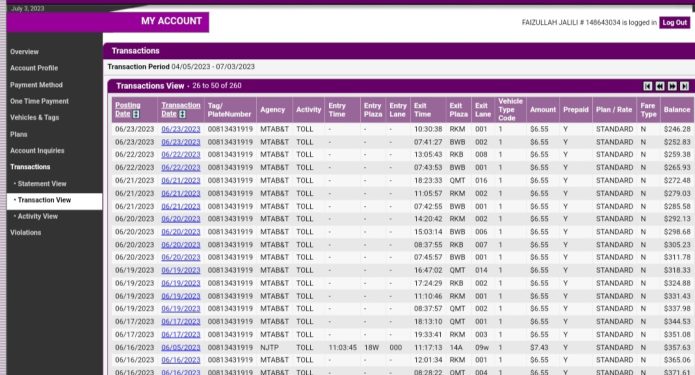Click the Transaction Date column header link

pos(181,109)
